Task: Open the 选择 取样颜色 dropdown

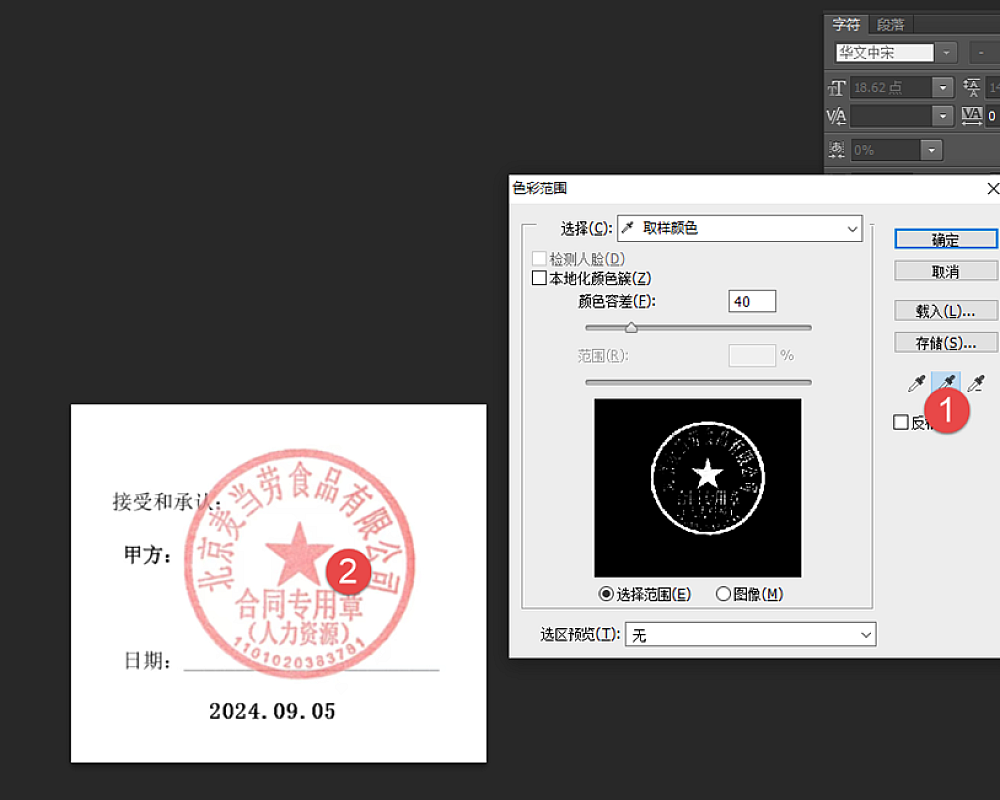Action: pyautogui.click(x=739, y=228)
